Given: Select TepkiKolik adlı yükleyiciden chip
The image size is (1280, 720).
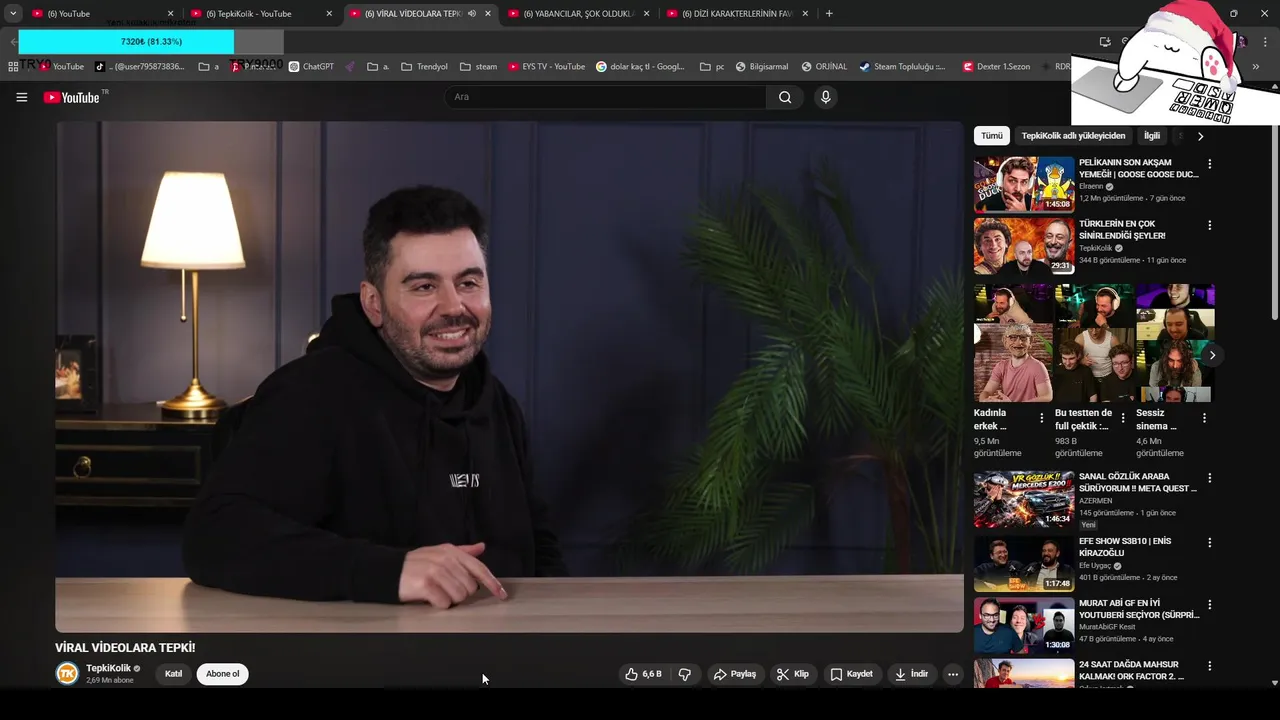Looking at the screenshot, I should [x=1073, y=136].
